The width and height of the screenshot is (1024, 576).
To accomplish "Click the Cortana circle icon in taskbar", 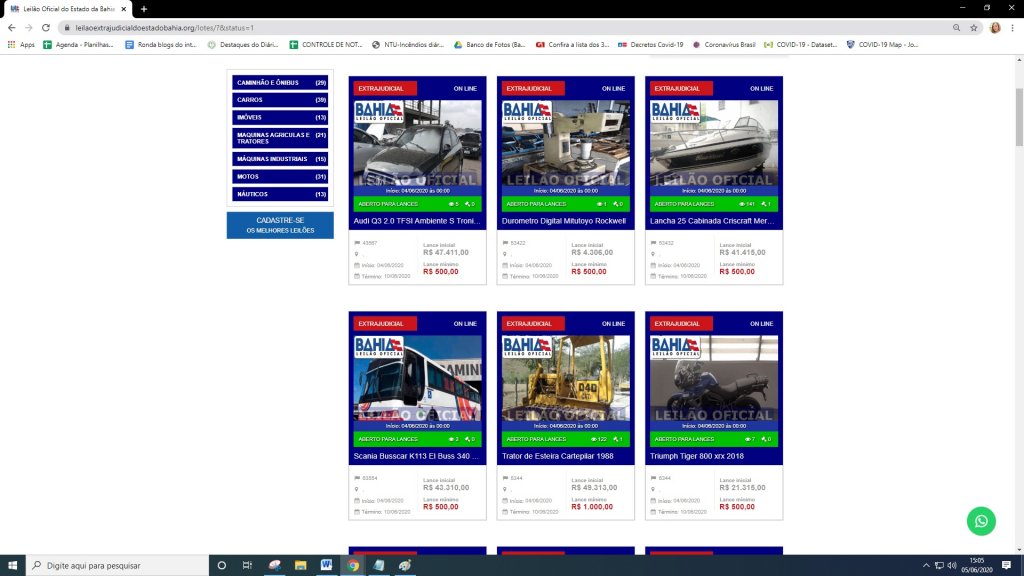I will (x=221, y=566).
